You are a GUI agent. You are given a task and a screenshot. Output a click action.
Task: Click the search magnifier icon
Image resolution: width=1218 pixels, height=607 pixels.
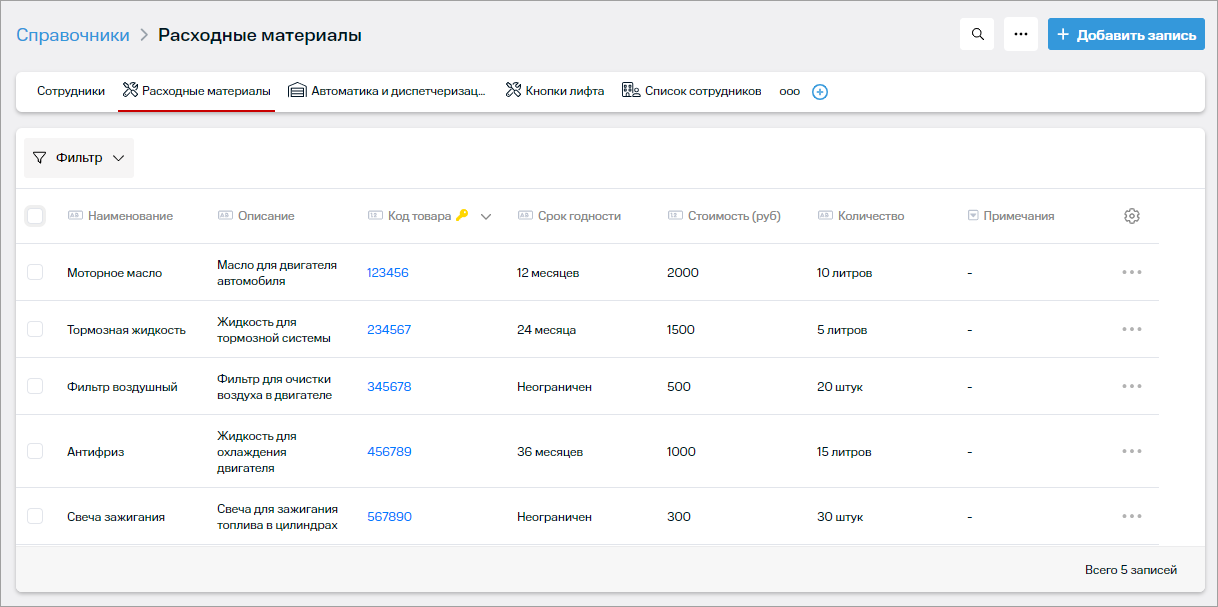tap(976, 34)
